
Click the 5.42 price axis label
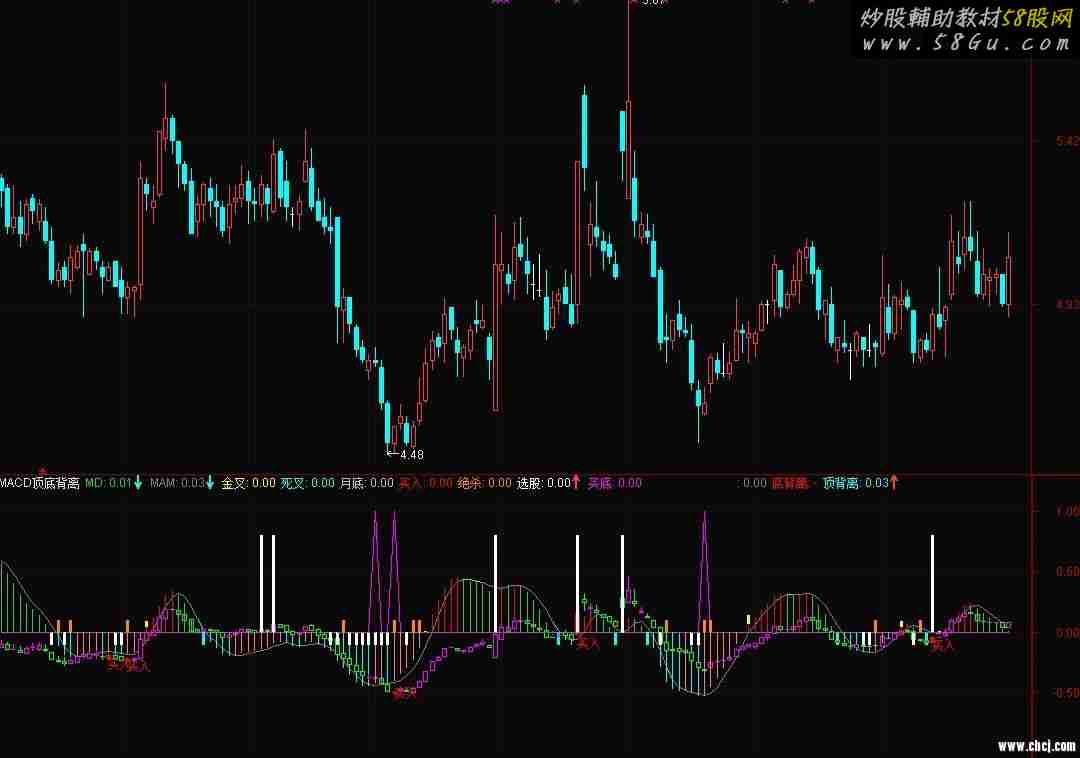pos(1068,141)
